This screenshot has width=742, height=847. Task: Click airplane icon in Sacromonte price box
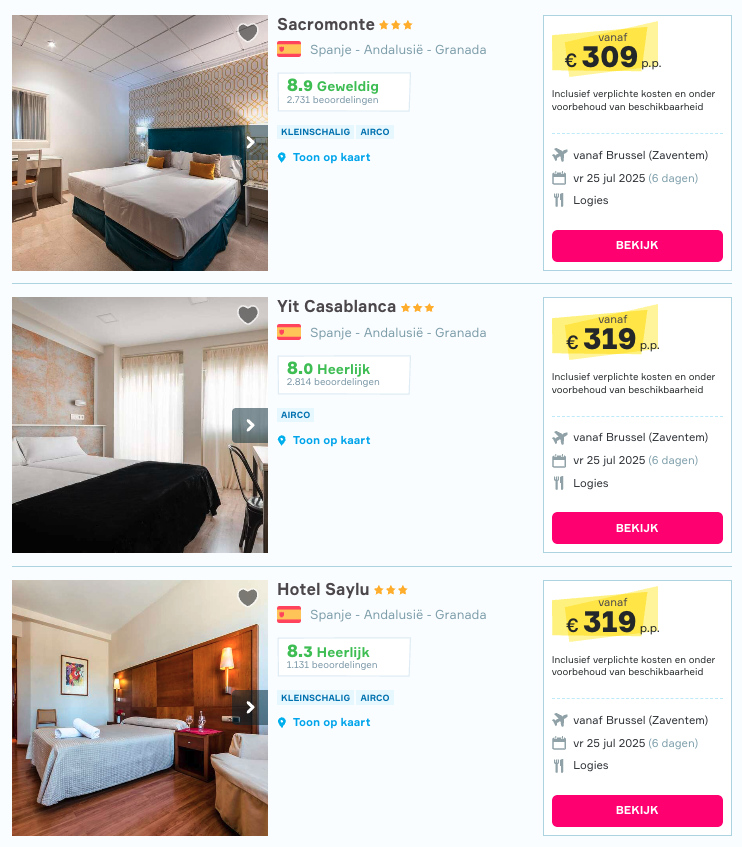[x=559, y=155]
